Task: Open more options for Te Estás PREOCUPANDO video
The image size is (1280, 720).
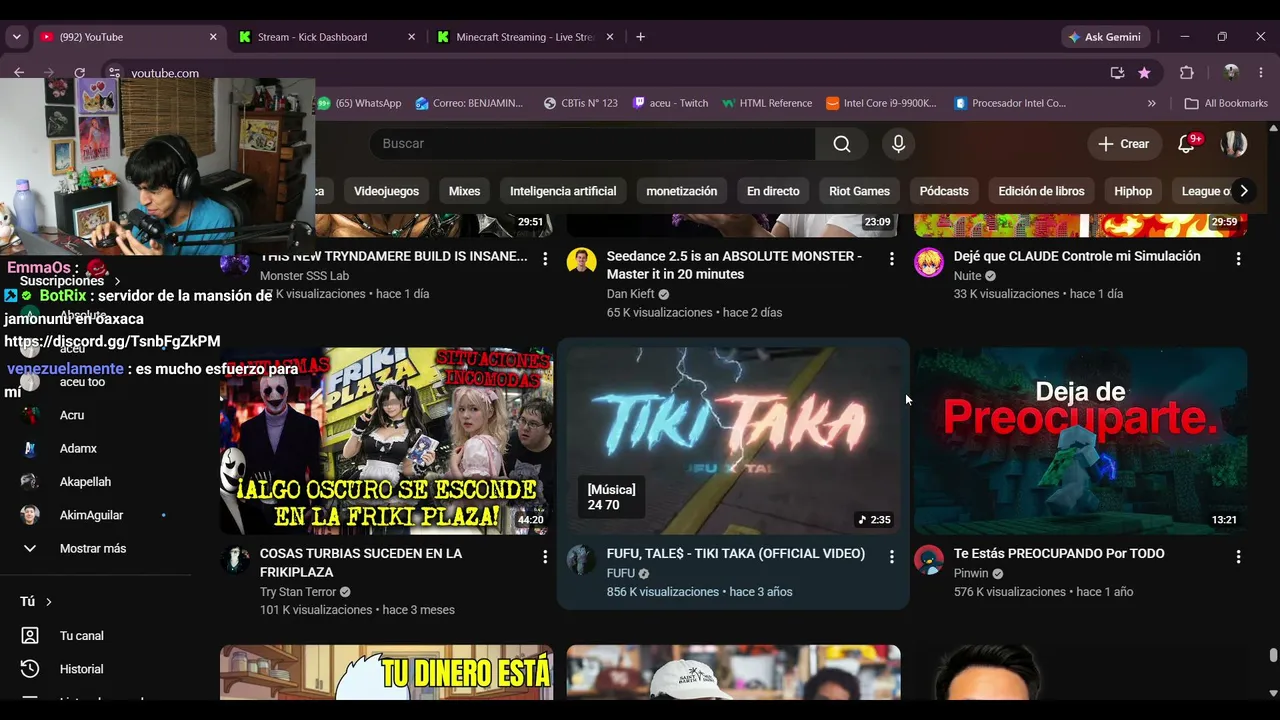Action: 1238,556
